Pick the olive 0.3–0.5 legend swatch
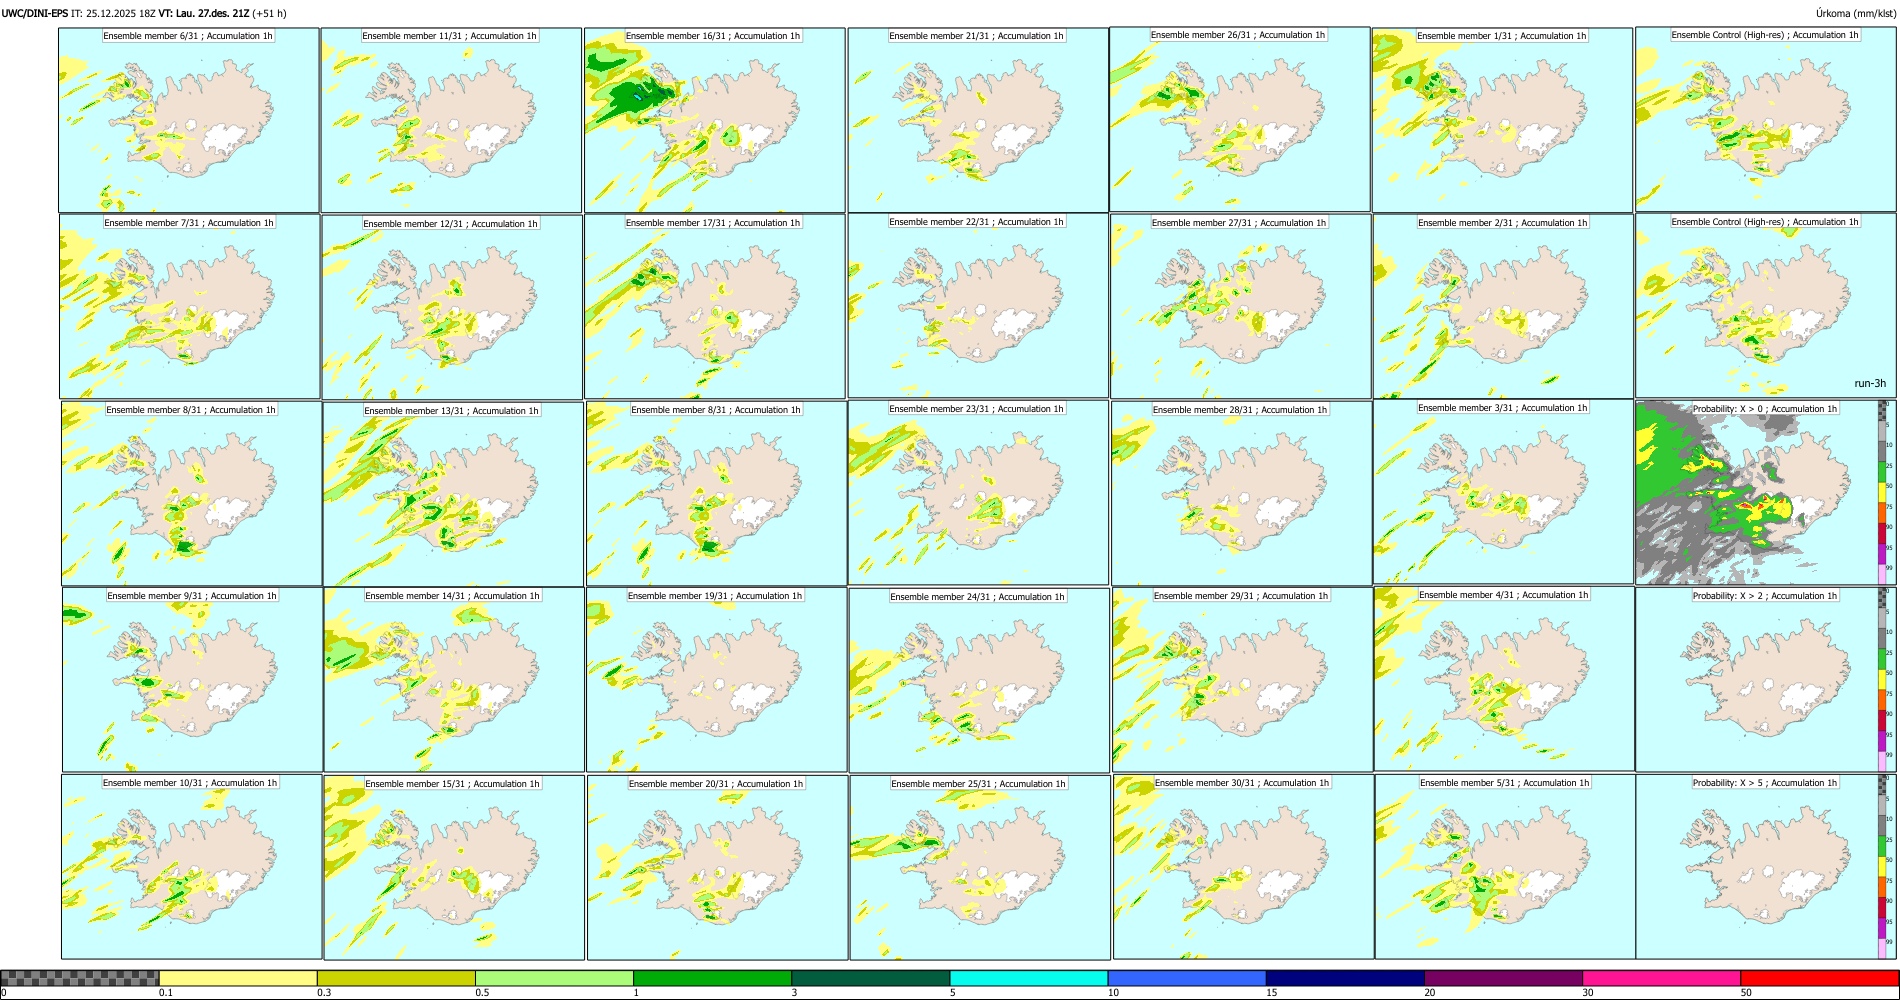1900x1000 pixels. [396, 978]
